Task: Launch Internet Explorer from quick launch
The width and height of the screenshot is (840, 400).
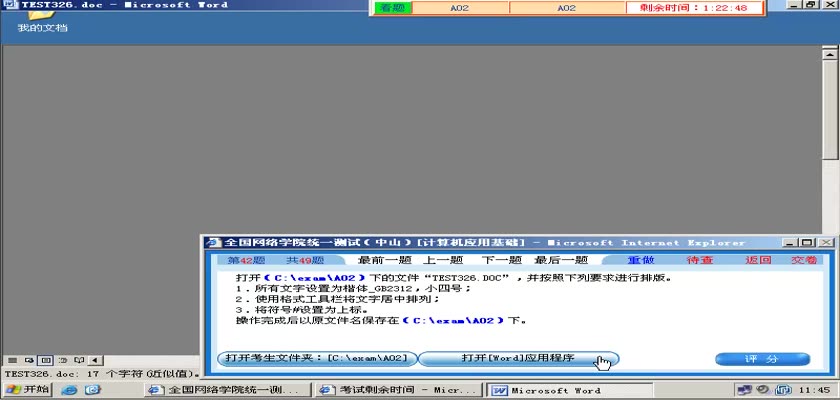Action: (69, 390)
